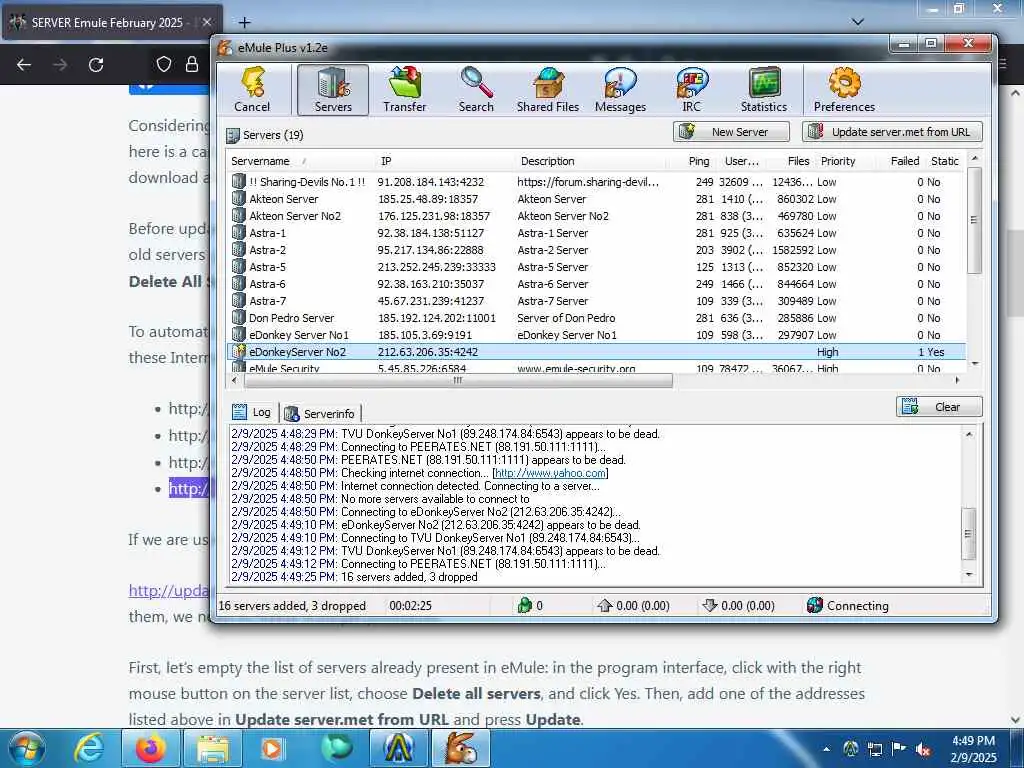Launch Internet Explorer from taskbar
The width and height of the screenshot is (1024, 768).
point(89,748)
